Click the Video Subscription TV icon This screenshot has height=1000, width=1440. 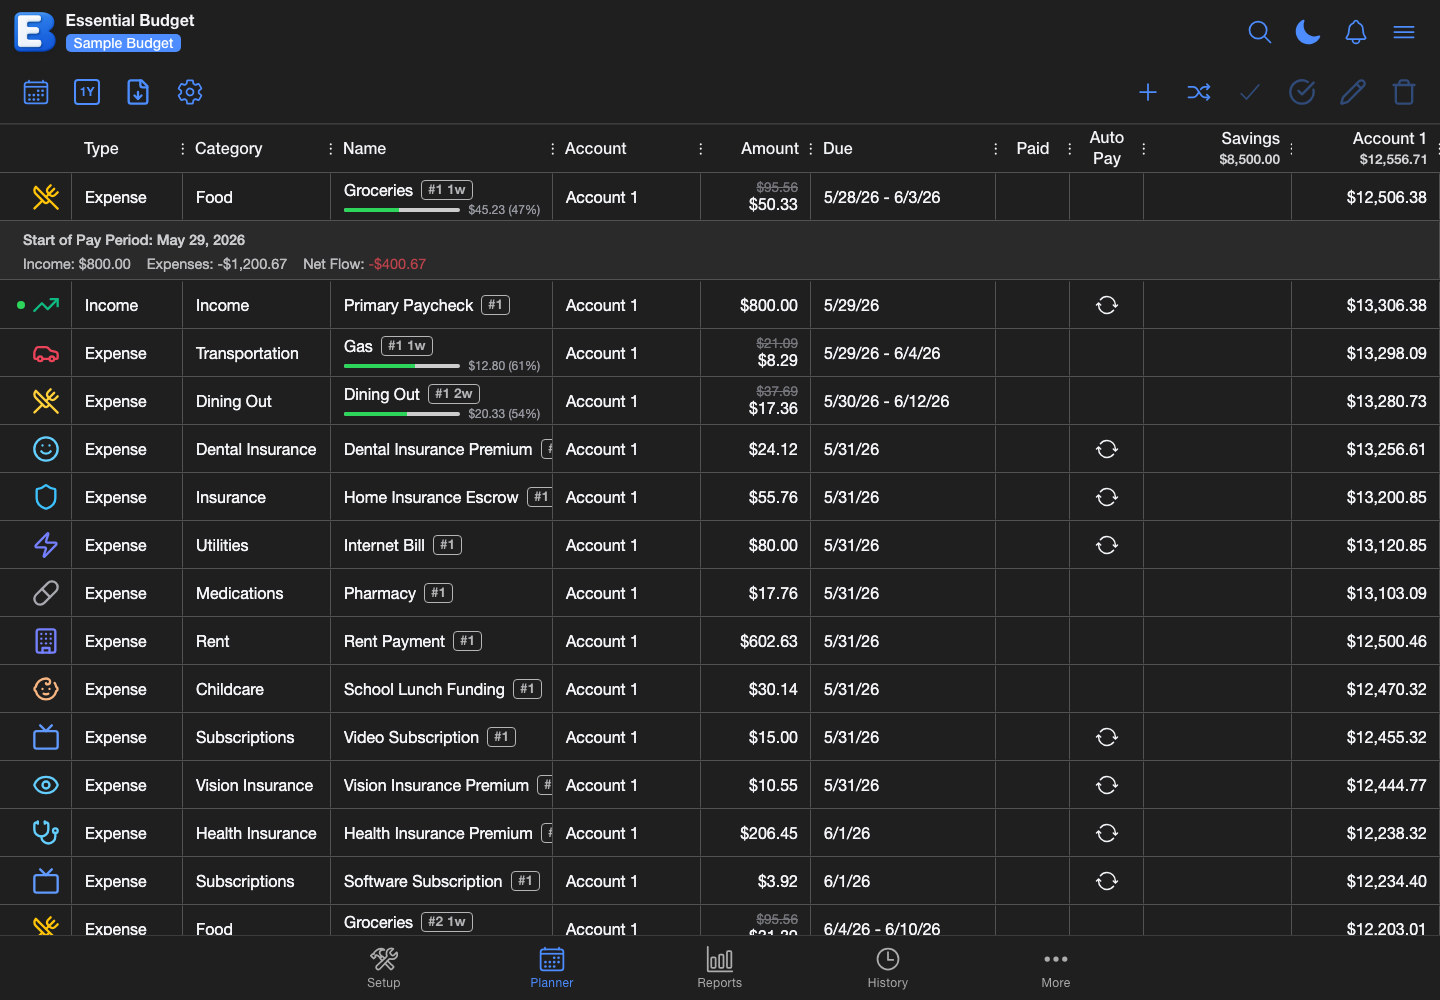tap(46, 737)
